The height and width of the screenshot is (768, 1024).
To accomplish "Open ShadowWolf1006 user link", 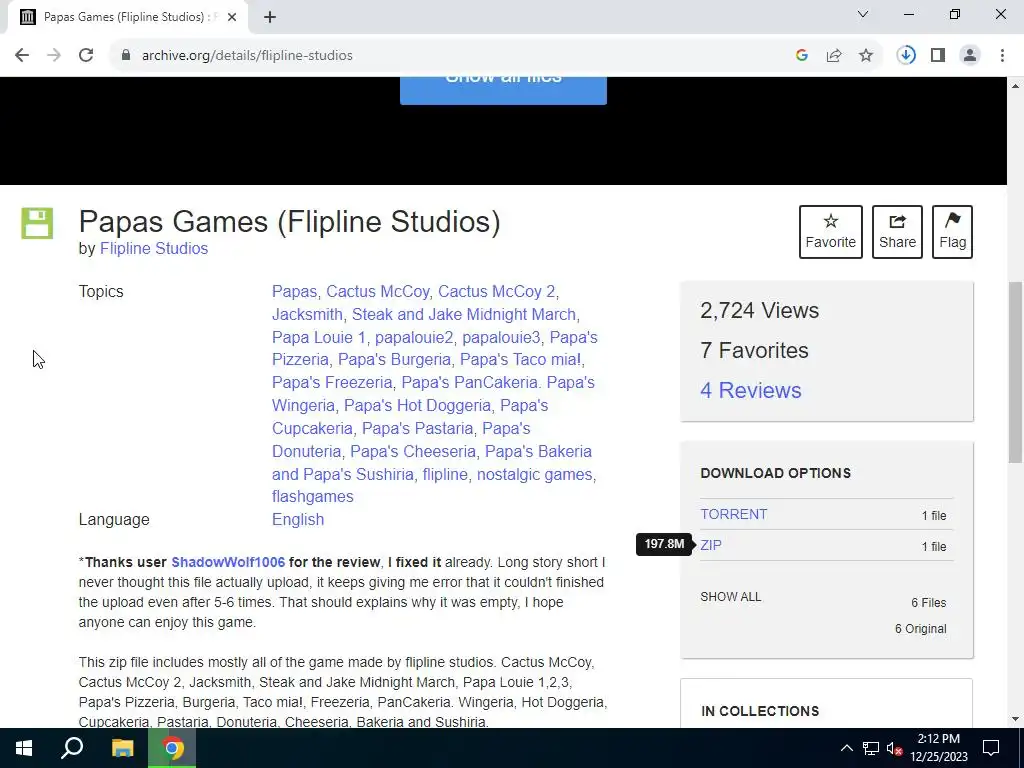I will click(228, 562).
